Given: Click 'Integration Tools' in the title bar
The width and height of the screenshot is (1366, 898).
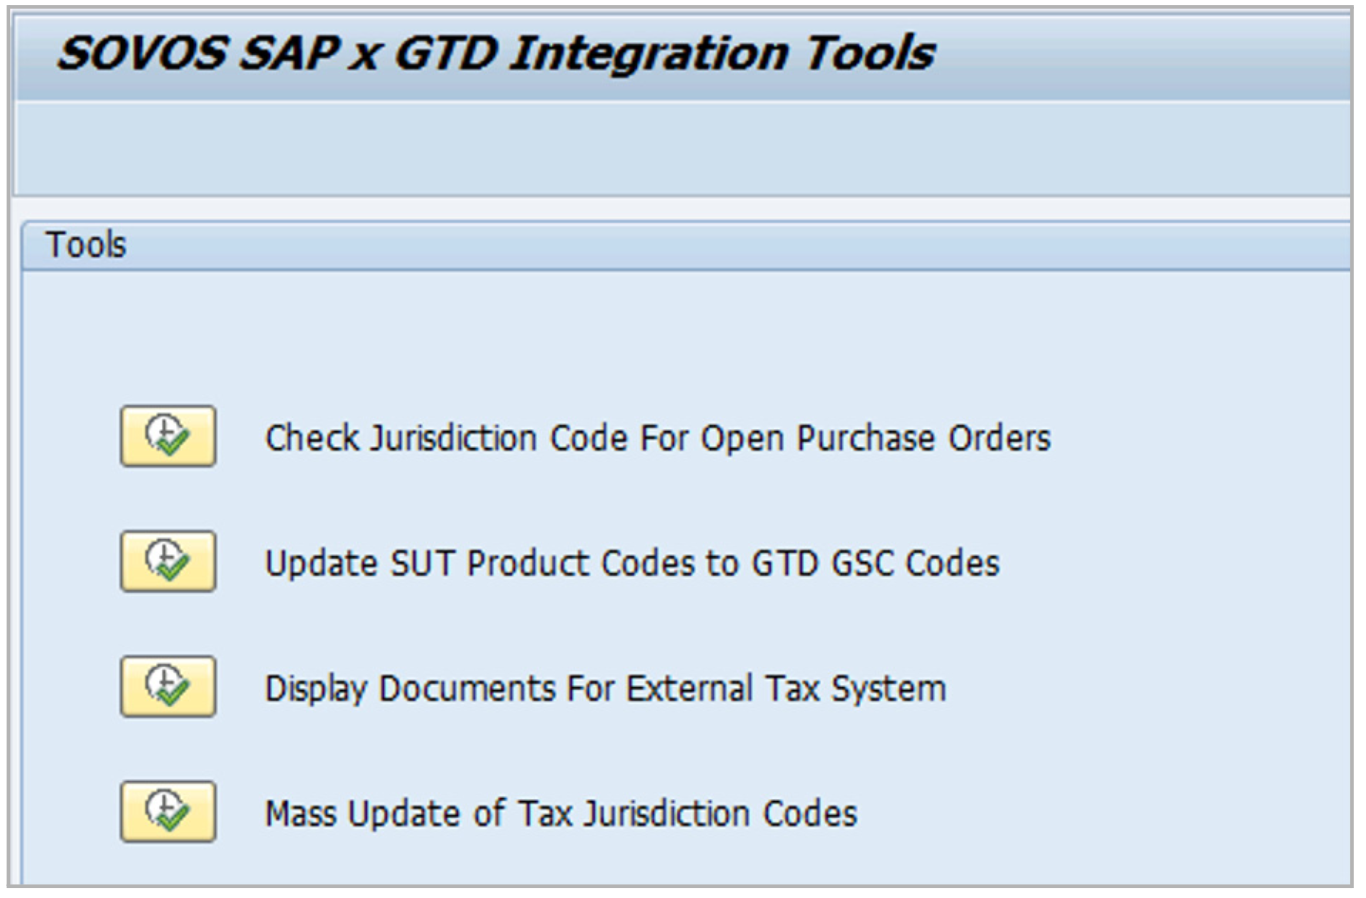Looking at the screenshot, I should click(721, 53).
